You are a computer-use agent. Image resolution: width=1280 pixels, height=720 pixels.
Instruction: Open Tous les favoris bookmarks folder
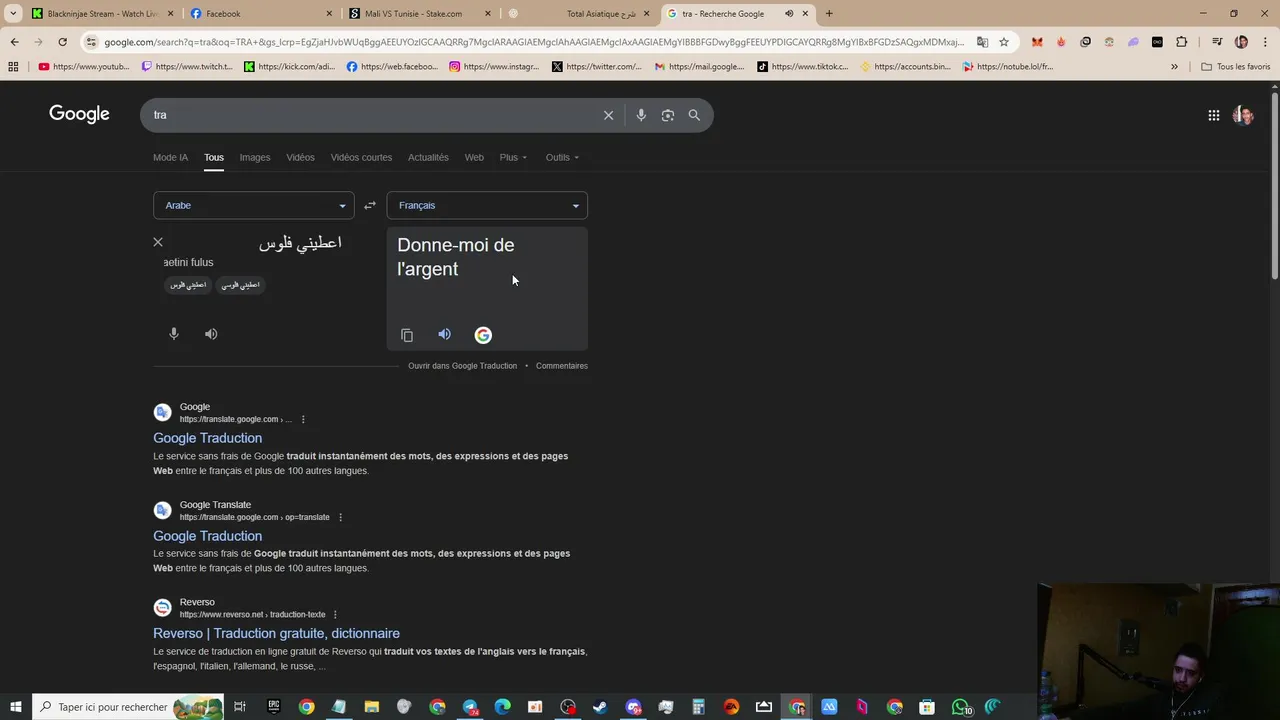pos(1236,67)
